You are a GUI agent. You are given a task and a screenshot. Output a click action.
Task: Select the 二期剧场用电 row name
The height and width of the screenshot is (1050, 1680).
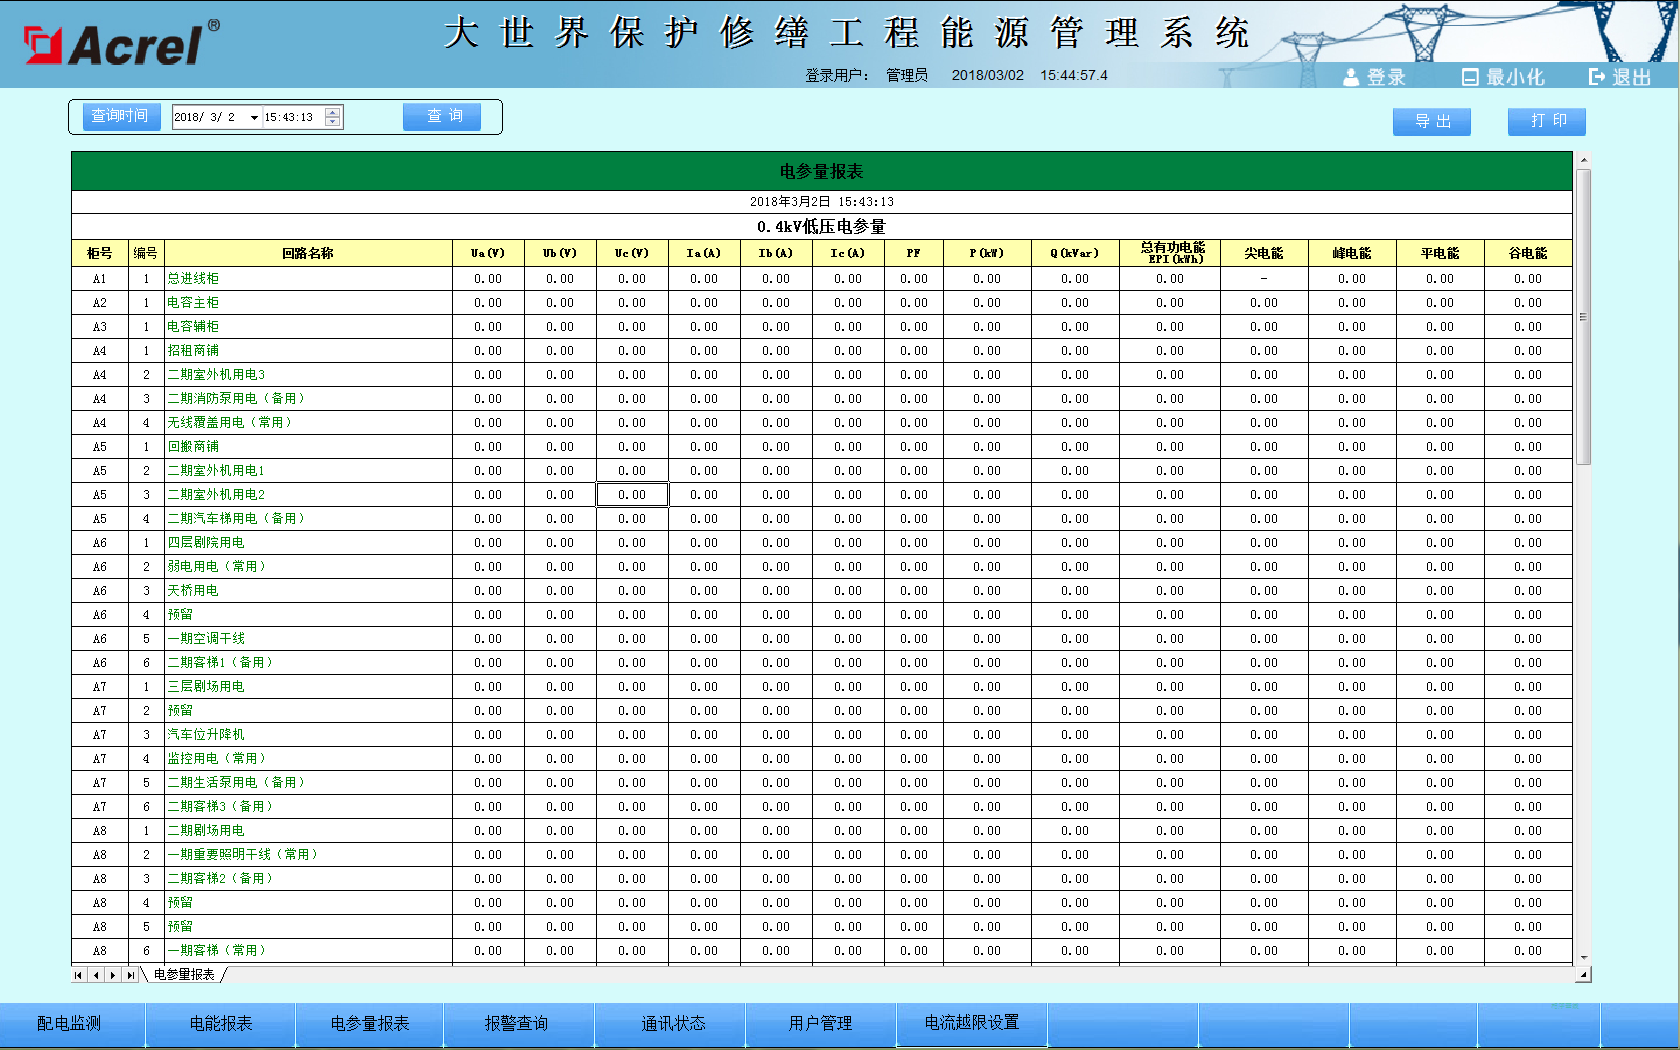click(206, 831)
